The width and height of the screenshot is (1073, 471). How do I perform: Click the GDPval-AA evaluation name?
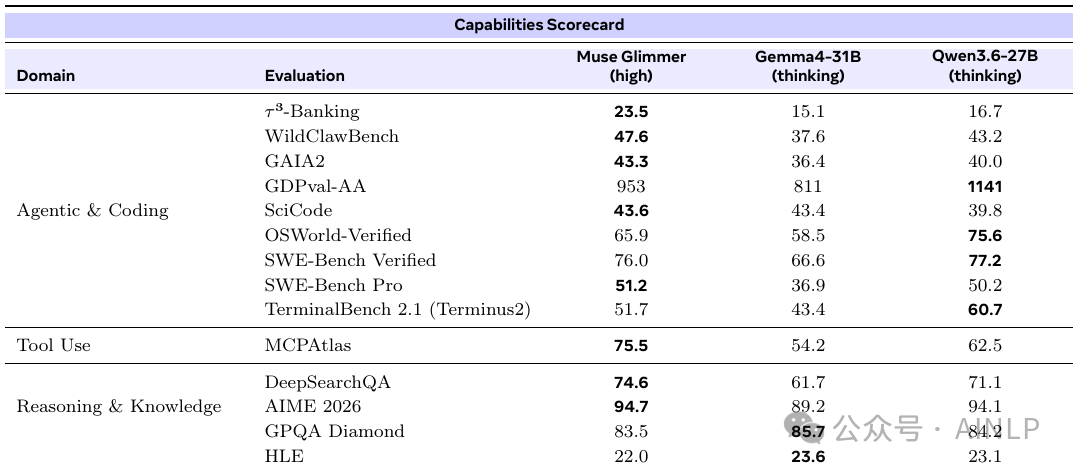(315, 186)
